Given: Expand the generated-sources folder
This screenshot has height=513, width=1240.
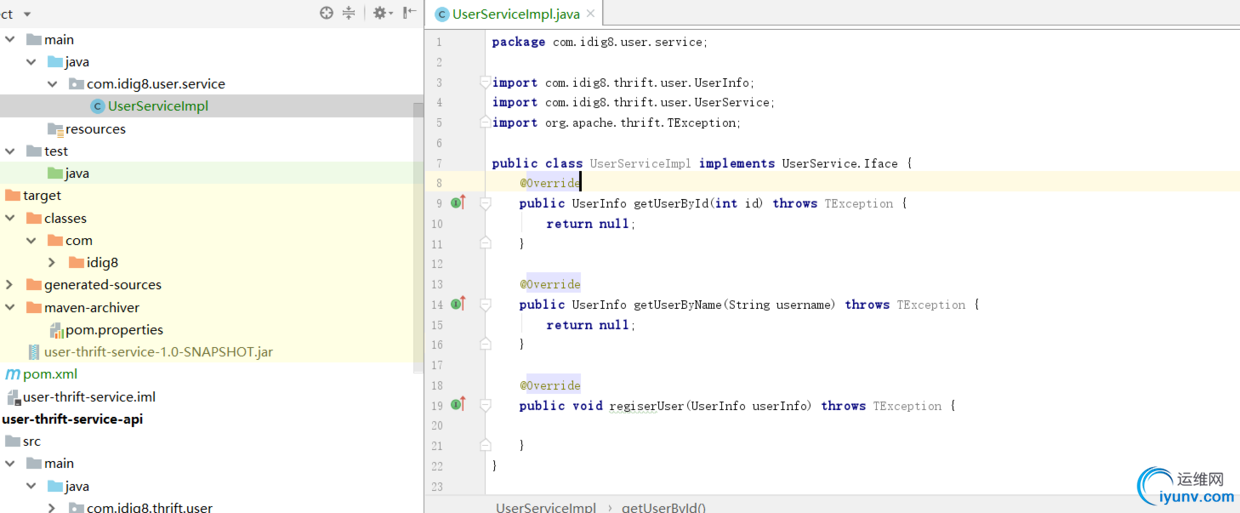Looking at the screenshot, I should tap(10, 285).
